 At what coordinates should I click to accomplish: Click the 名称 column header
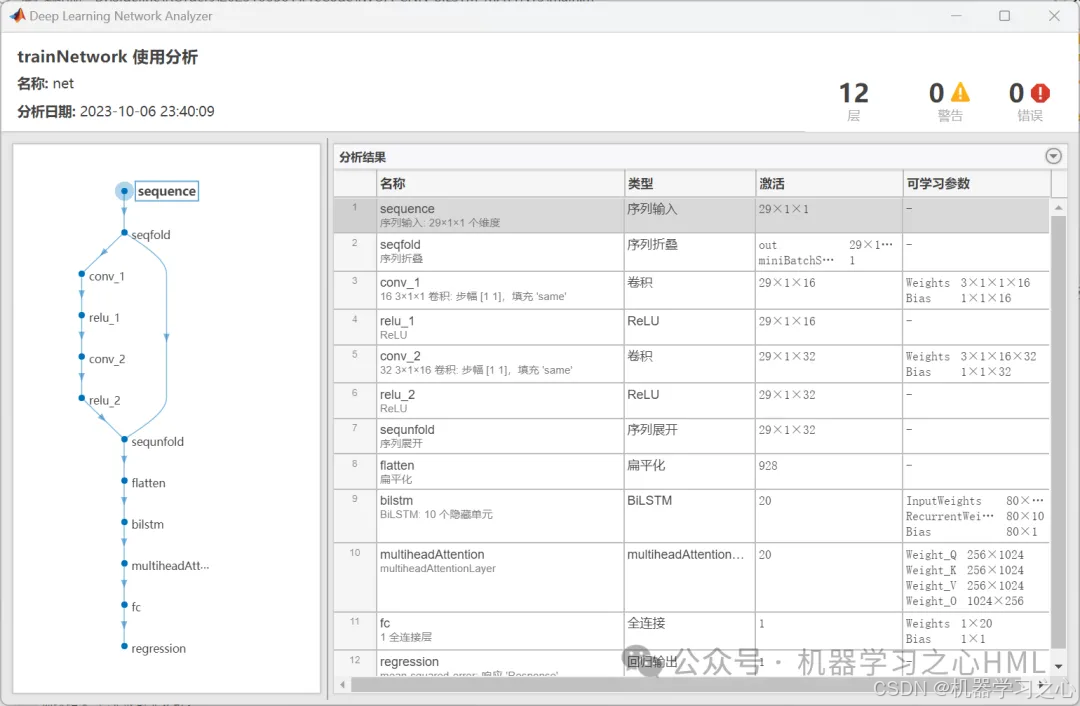(501, 183)
